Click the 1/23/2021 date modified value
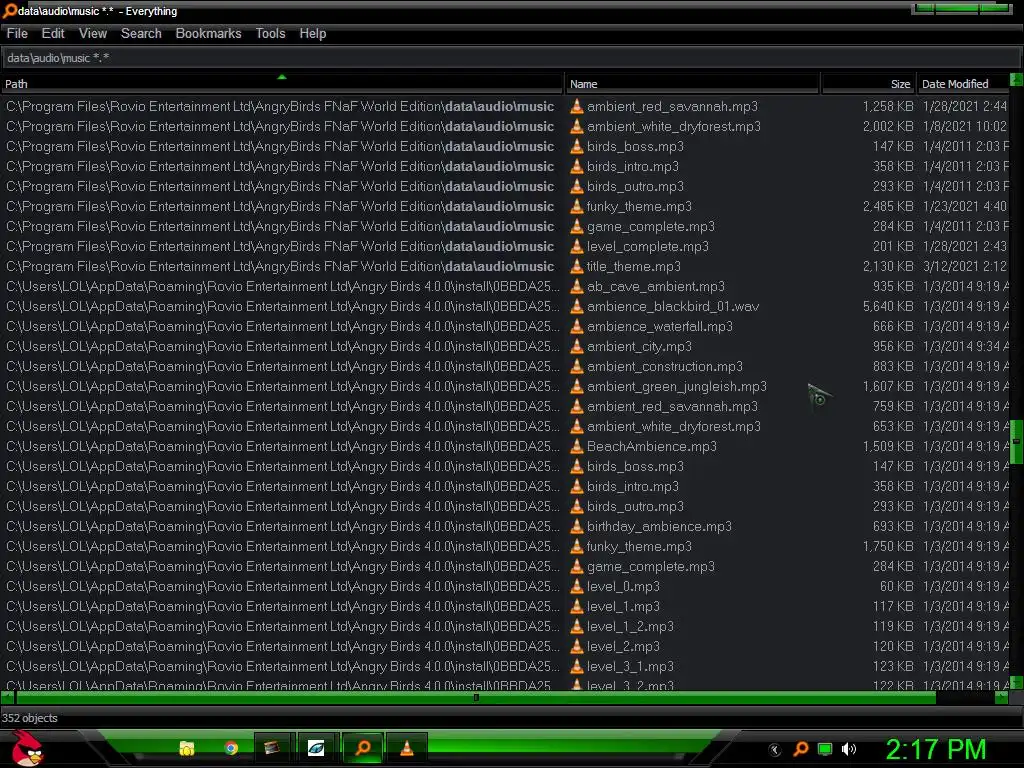 [x=965, y=206]
